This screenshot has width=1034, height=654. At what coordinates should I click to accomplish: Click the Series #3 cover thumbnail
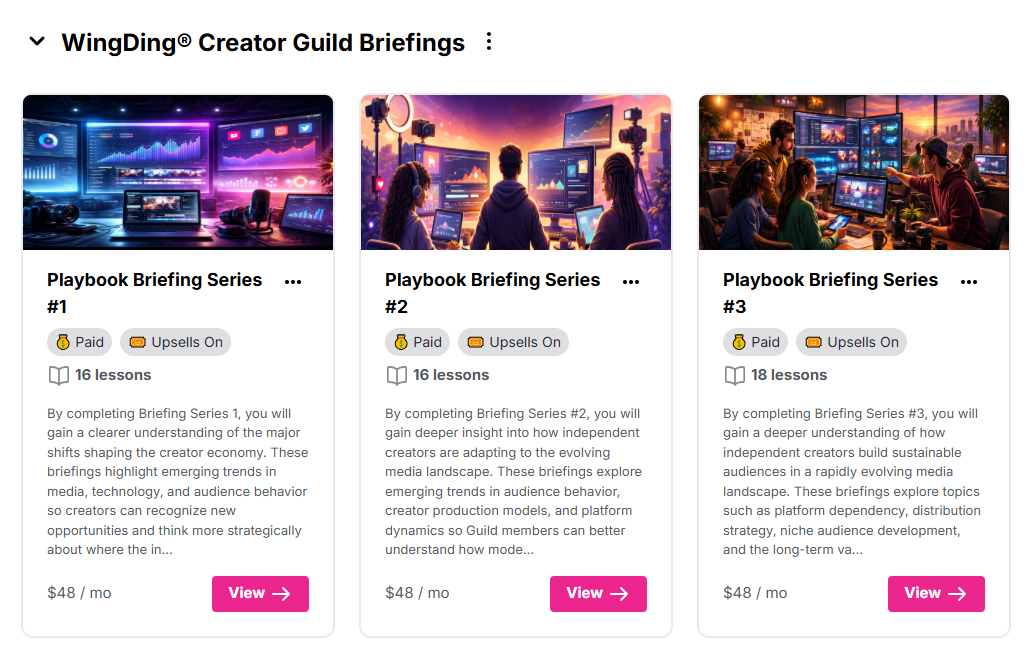click(854, 172)
